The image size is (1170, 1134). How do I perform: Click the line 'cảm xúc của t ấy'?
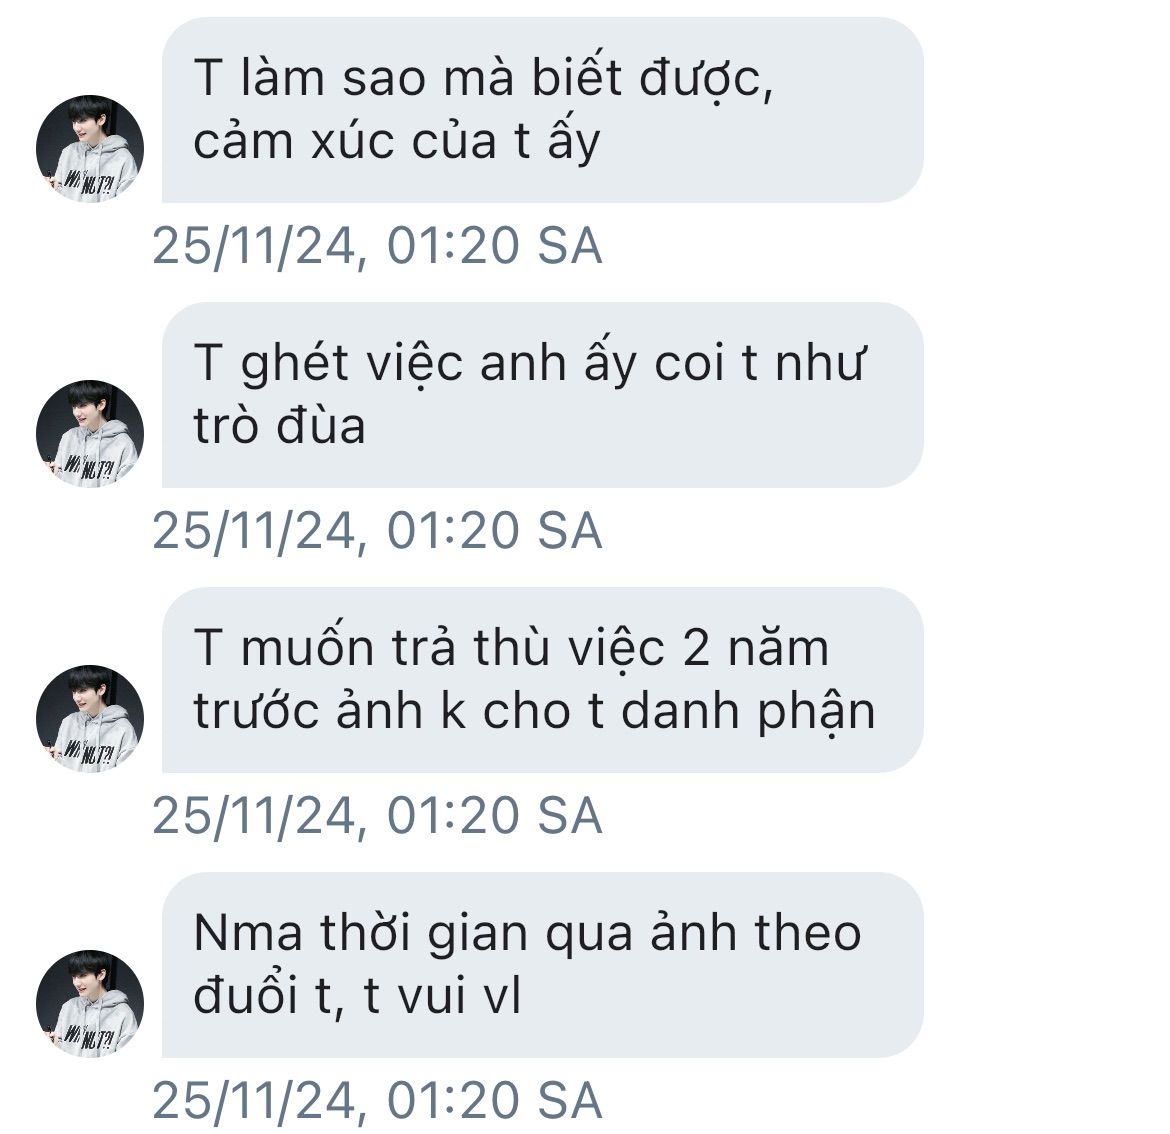click(396, 142)
